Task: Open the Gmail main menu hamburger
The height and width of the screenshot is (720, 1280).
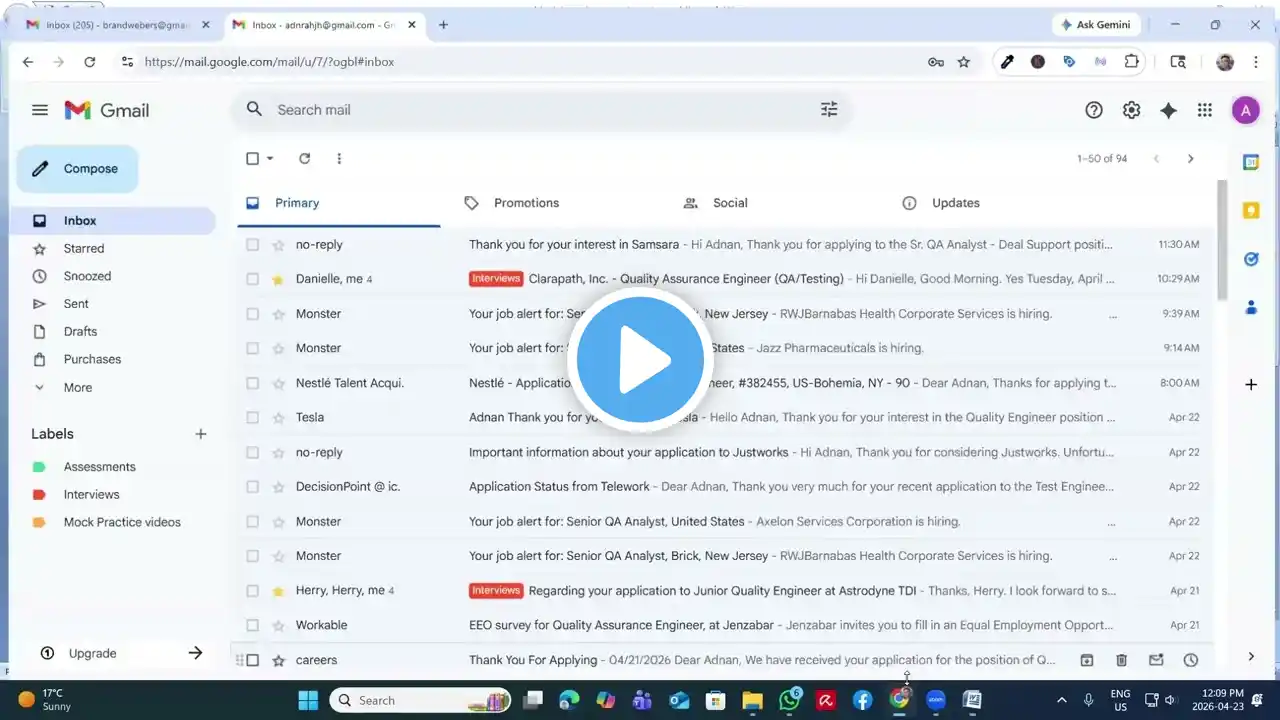Action: [x=40, y=110]
